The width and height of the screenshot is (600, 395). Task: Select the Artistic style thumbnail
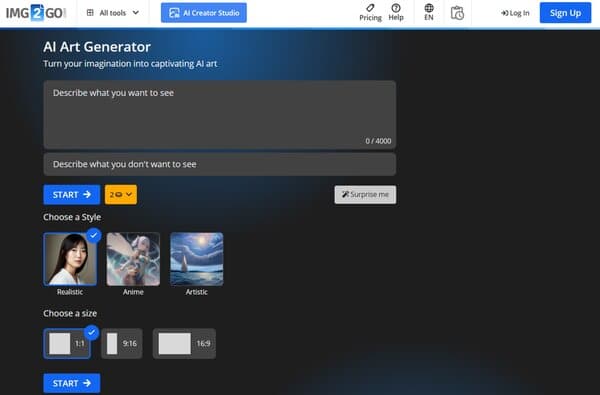(x=197, y=259)
